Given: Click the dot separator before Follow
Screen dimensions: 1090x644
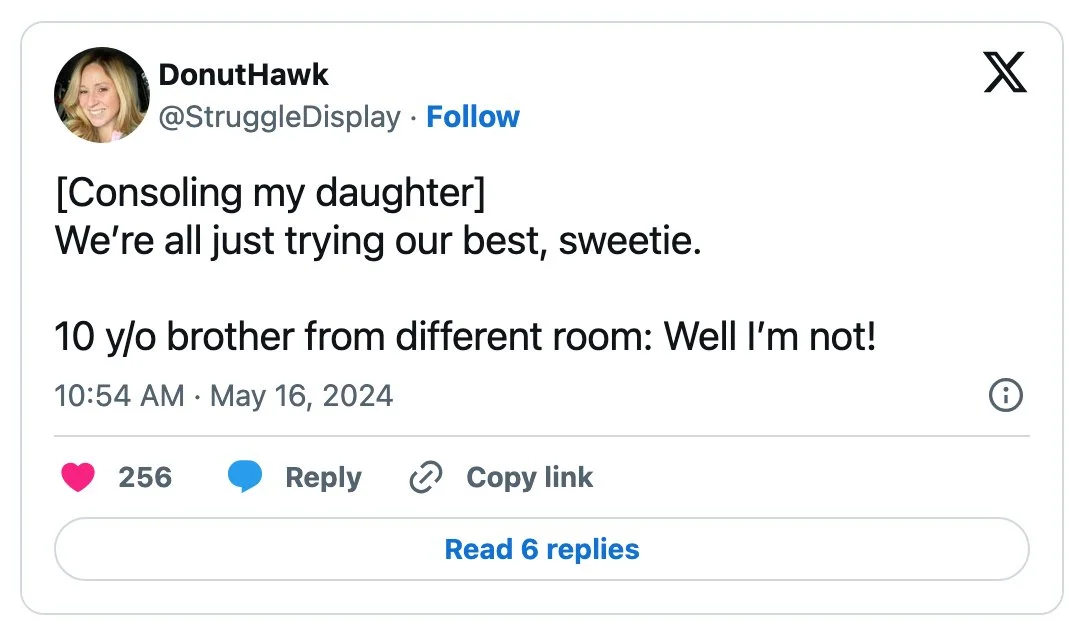Looking at the screenshot, I should [413, 117].
